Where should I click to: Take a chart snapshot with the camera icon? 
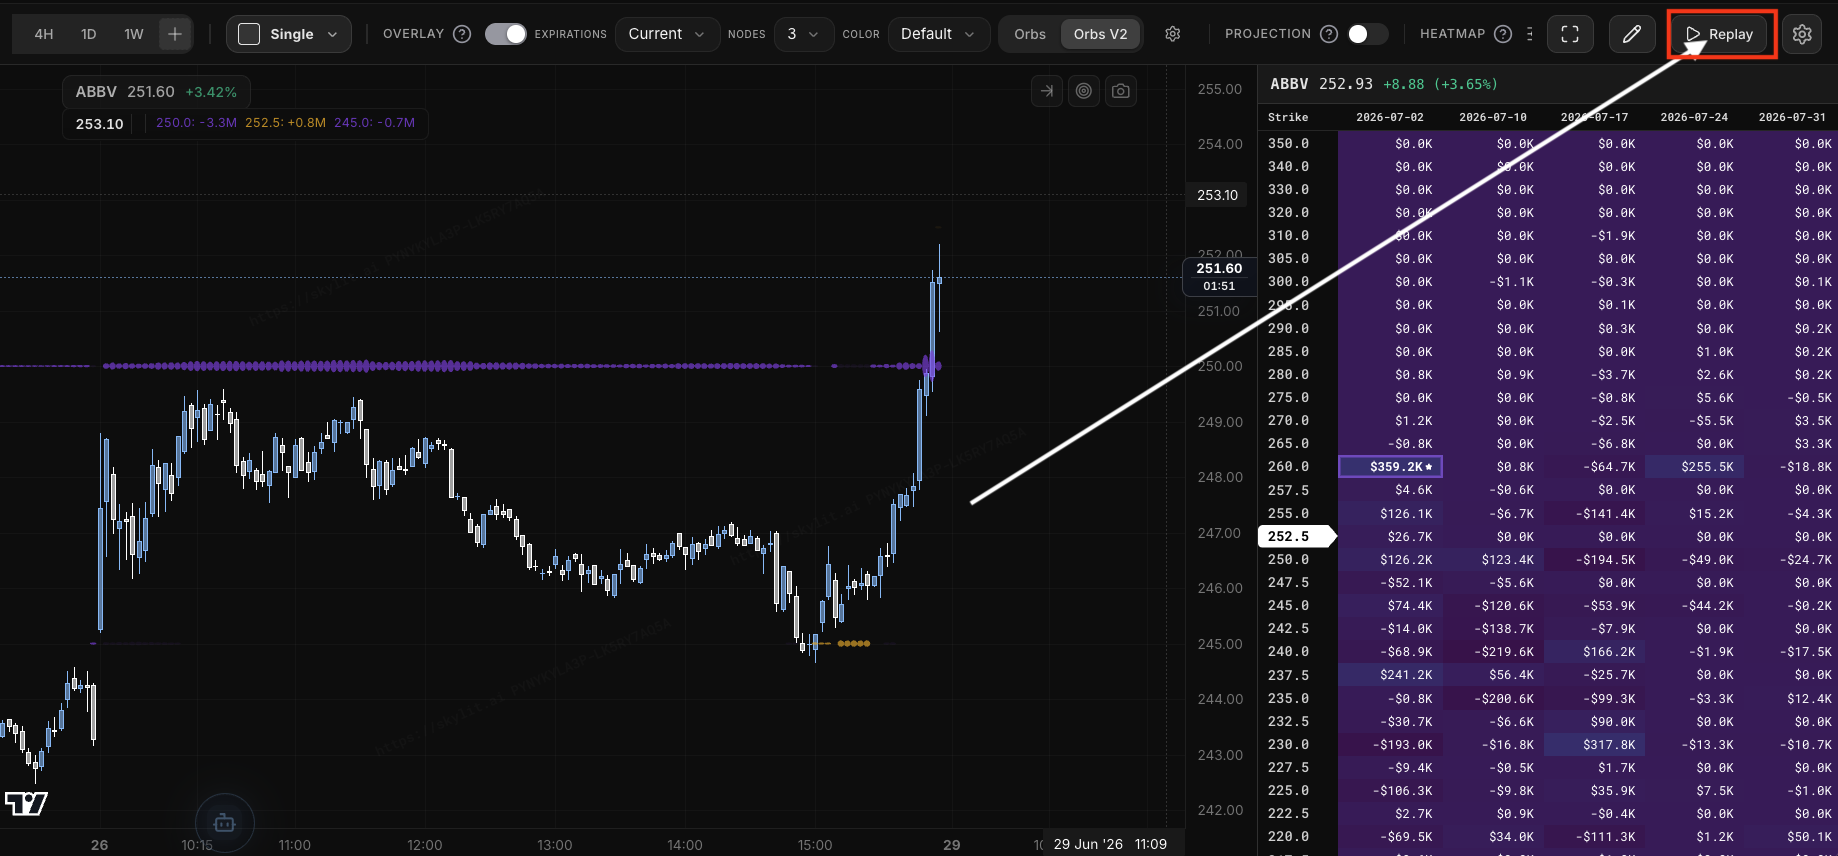click(1121, 91)
